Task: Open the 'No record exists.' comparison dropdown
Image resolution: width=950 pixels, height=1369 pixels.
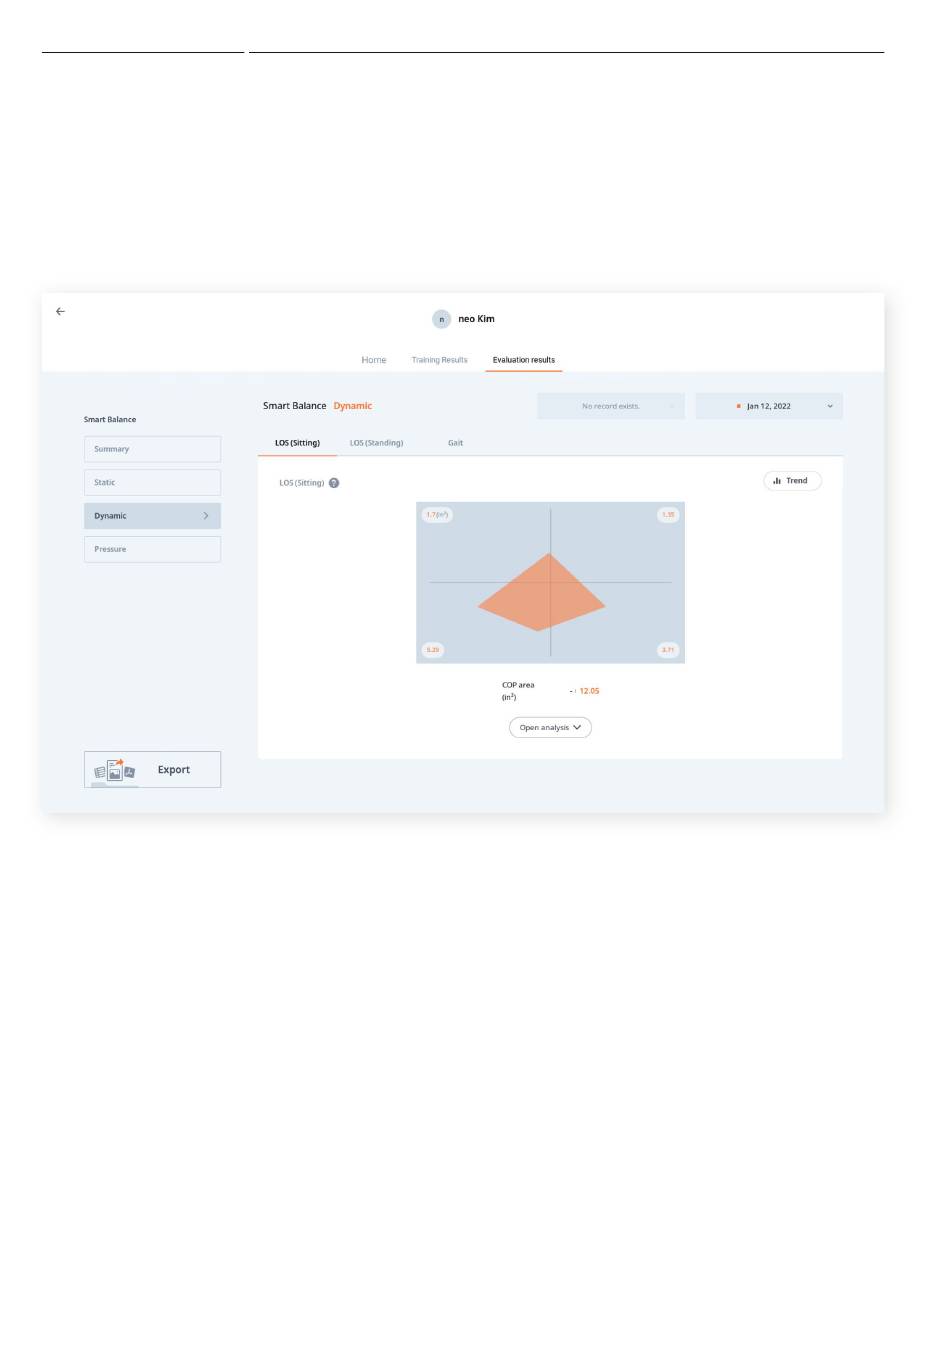Action: tap(611, 406)
